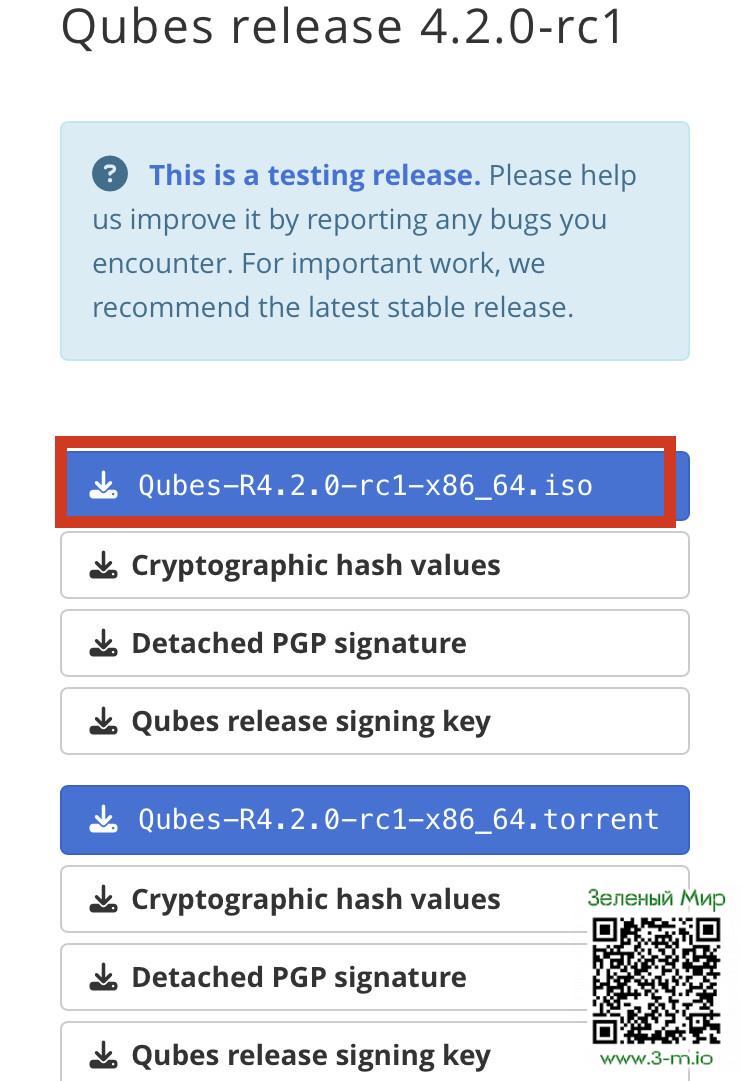
Task: Click the bold 'This is a testing release.' text
Action: click(x=314, y=175)
